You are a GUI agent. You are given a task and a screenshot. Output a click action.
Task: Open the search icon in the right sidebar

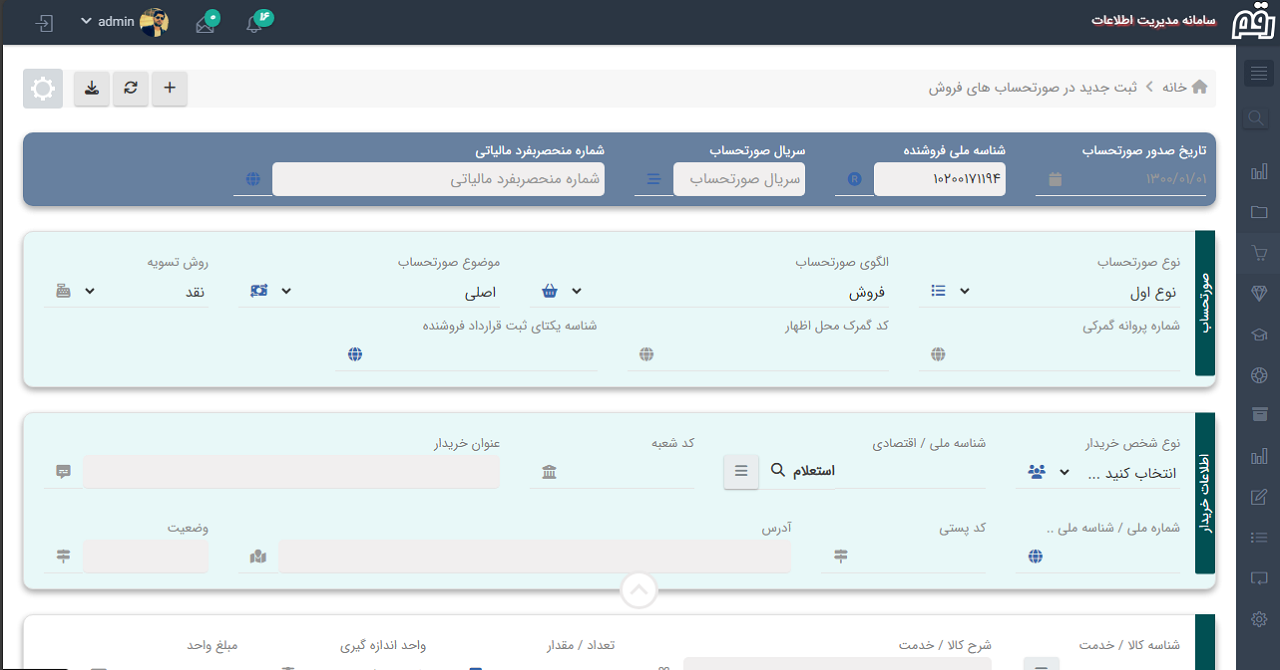point(1256,117)
